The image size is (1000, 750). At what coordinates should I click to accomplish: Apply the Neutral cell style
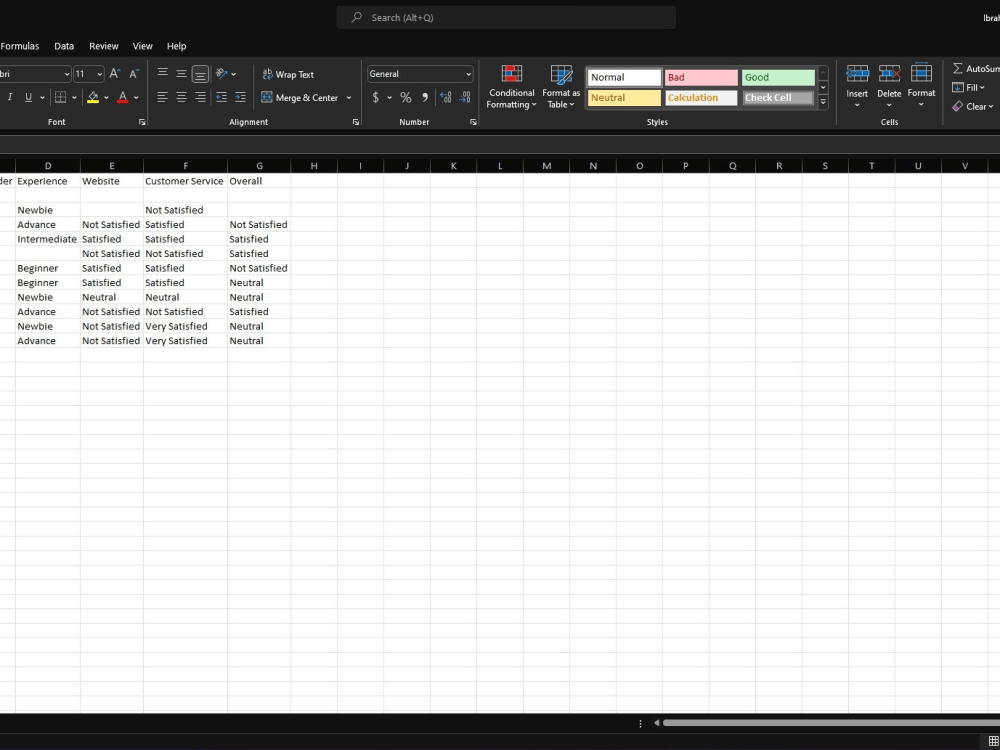(624, 98)
